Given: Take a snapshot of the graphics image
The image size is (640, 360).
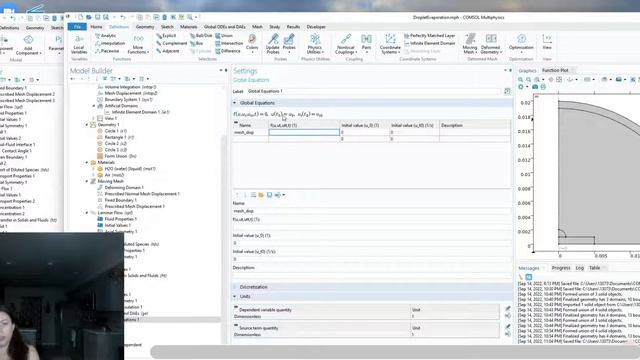Looking at the screenshot, I should pos(535,87).
